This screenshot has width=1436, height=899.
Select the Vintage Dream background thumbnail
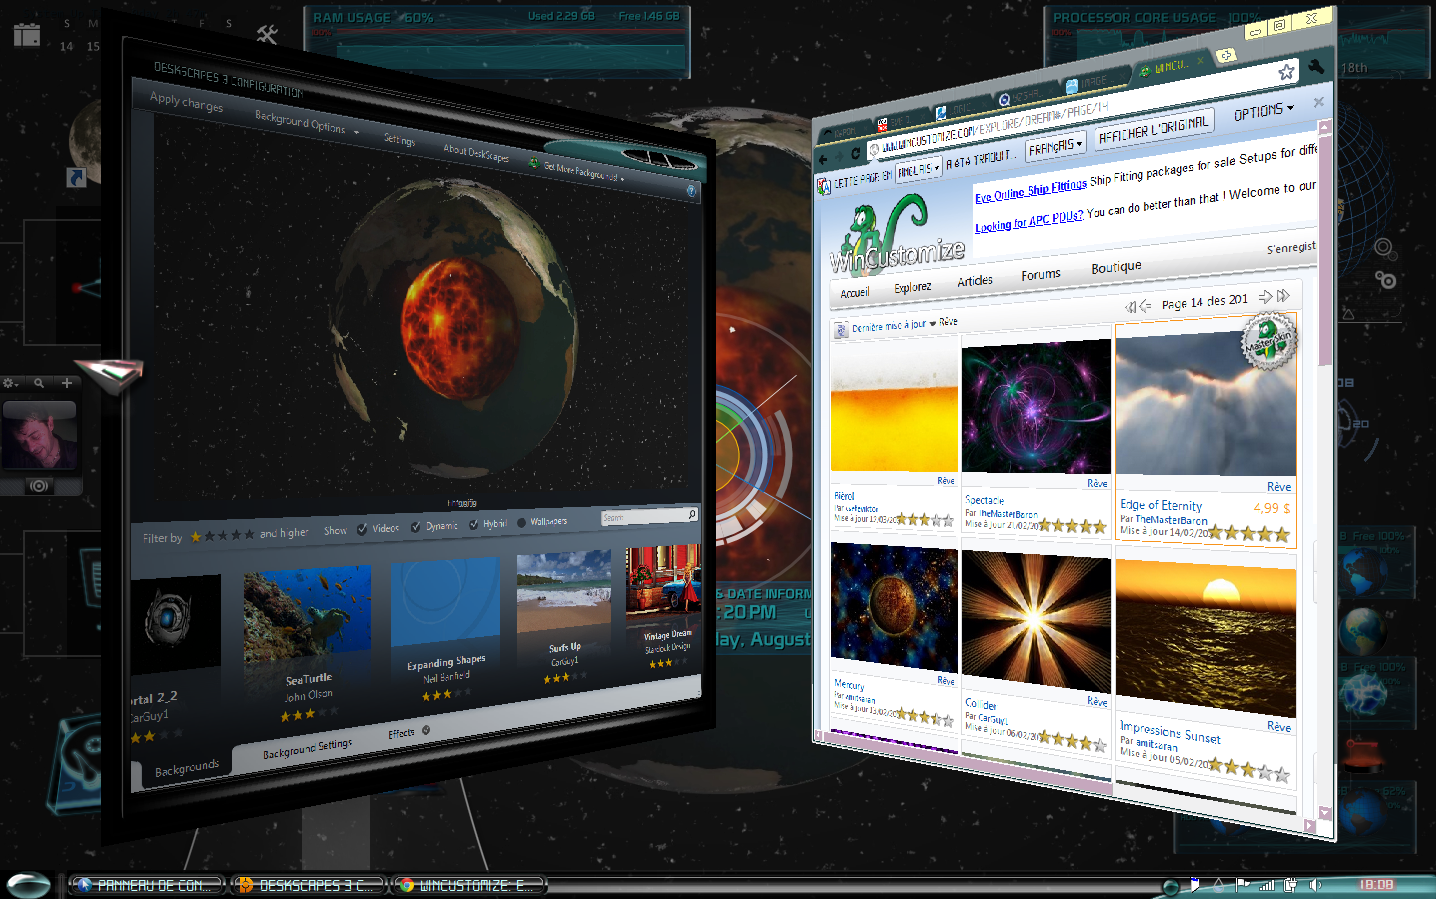pyautogui.click(x=663, y=581)
